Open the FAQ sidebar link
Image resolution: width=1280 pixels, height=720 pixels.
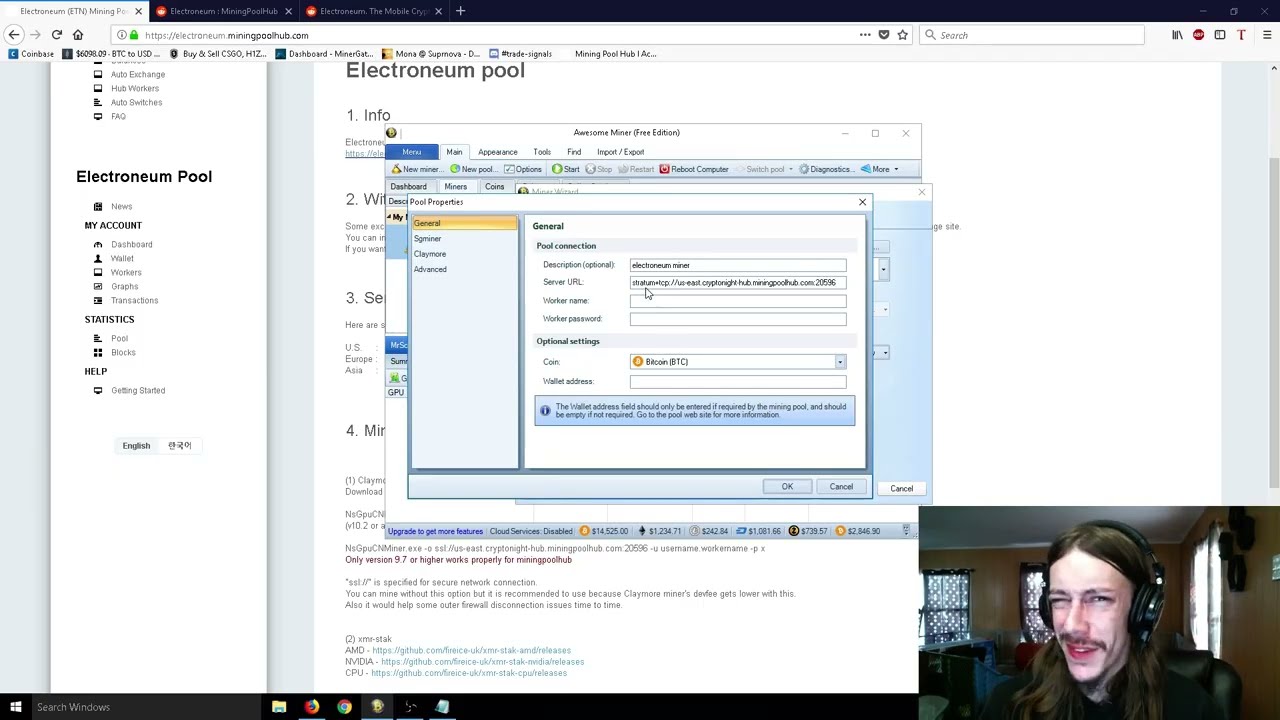pyautogui.click(x=118, y=116)
